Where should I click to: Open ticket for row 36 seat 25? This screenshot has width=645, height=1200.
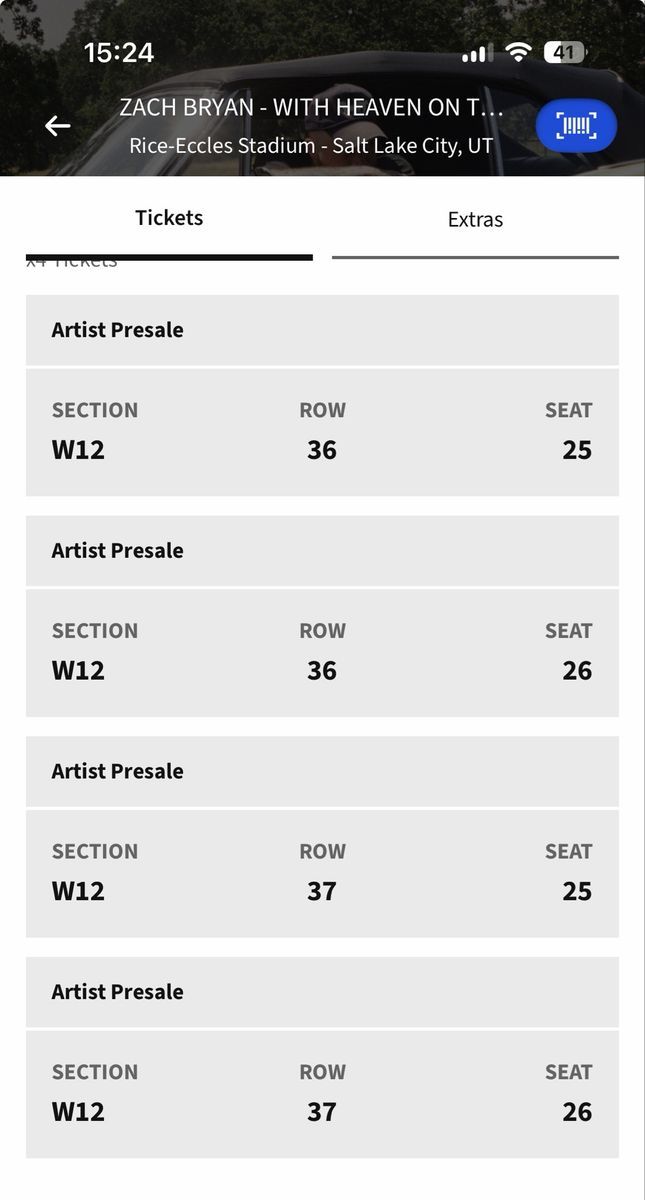(322, 432)
